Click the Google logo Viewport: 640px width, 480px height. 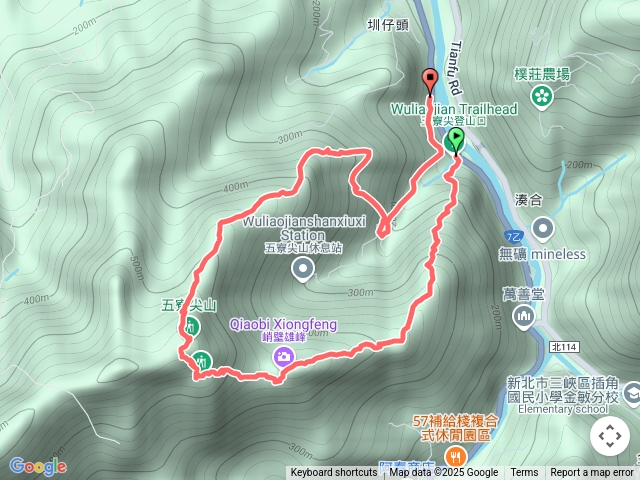coord(38,466)
